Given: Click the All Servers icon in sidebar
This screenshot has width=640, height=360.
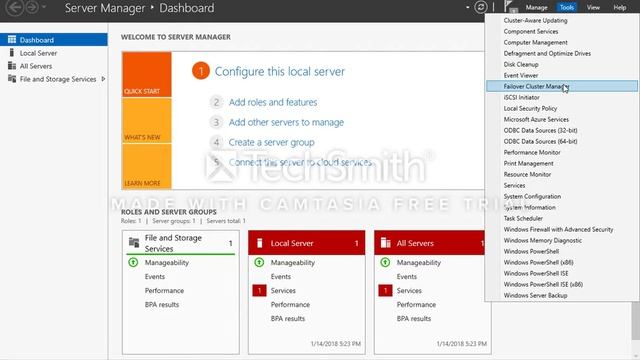Looking at the screenshot, I should click(x=12, y=66).
